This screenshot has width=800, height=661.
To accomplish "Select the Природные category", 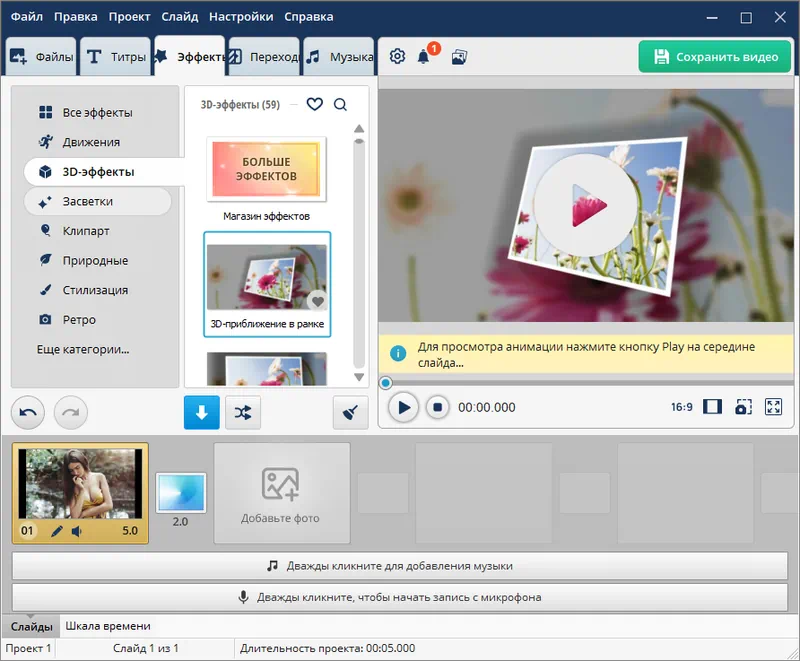I will point(97,261).
